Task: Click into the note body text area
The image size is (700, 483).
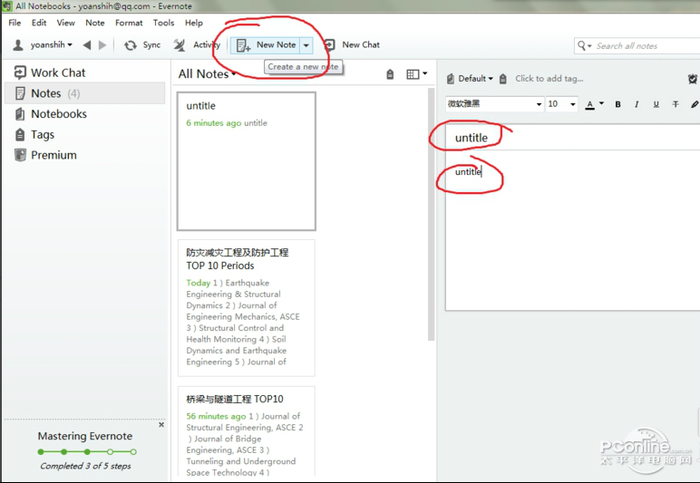Action: pos(573,230)
